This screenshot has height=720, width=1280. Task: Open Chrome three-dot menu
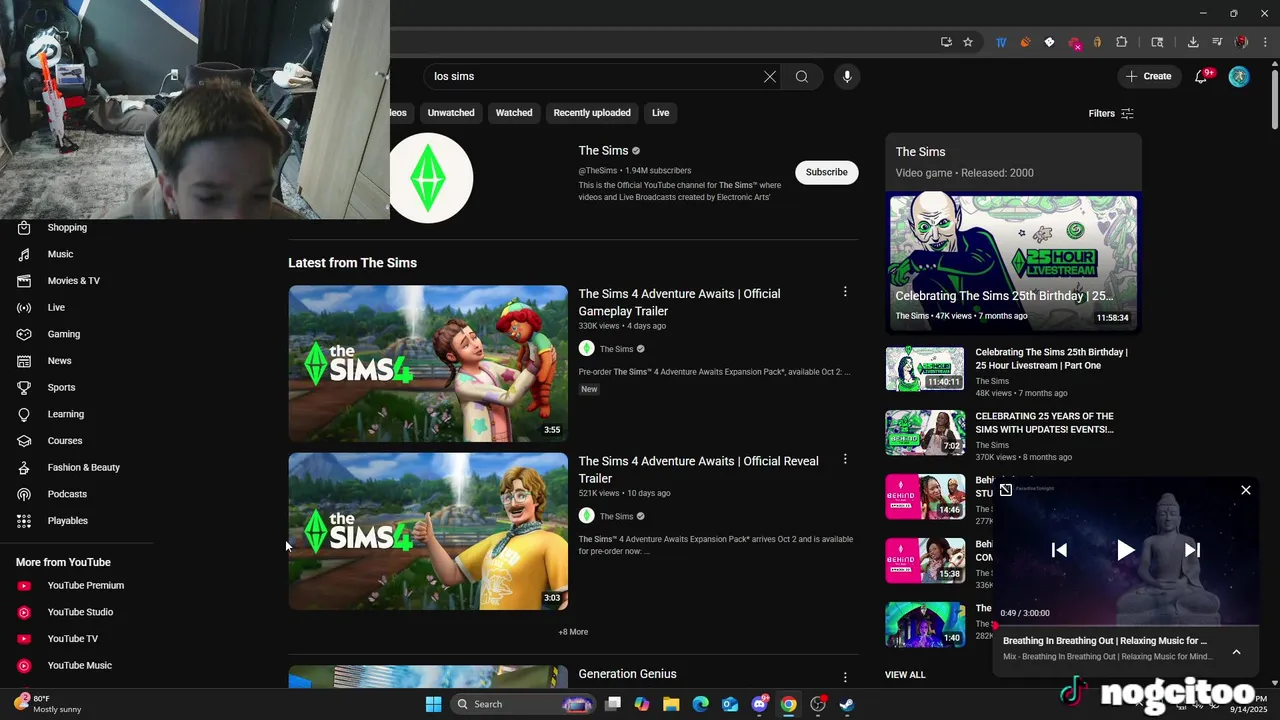click(x=1265, y=42)
